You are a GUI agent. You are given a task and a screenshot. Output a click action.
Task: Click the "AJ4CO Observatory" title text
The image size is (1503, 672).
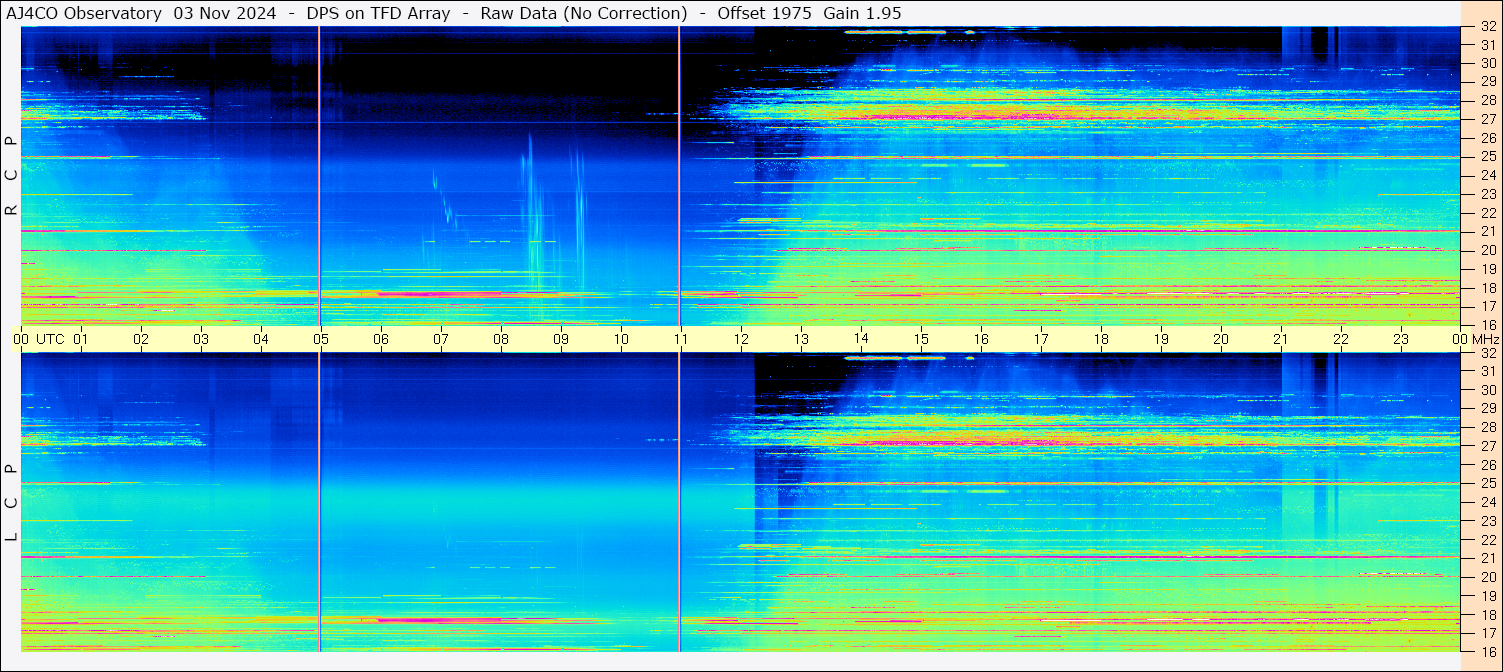85,13
